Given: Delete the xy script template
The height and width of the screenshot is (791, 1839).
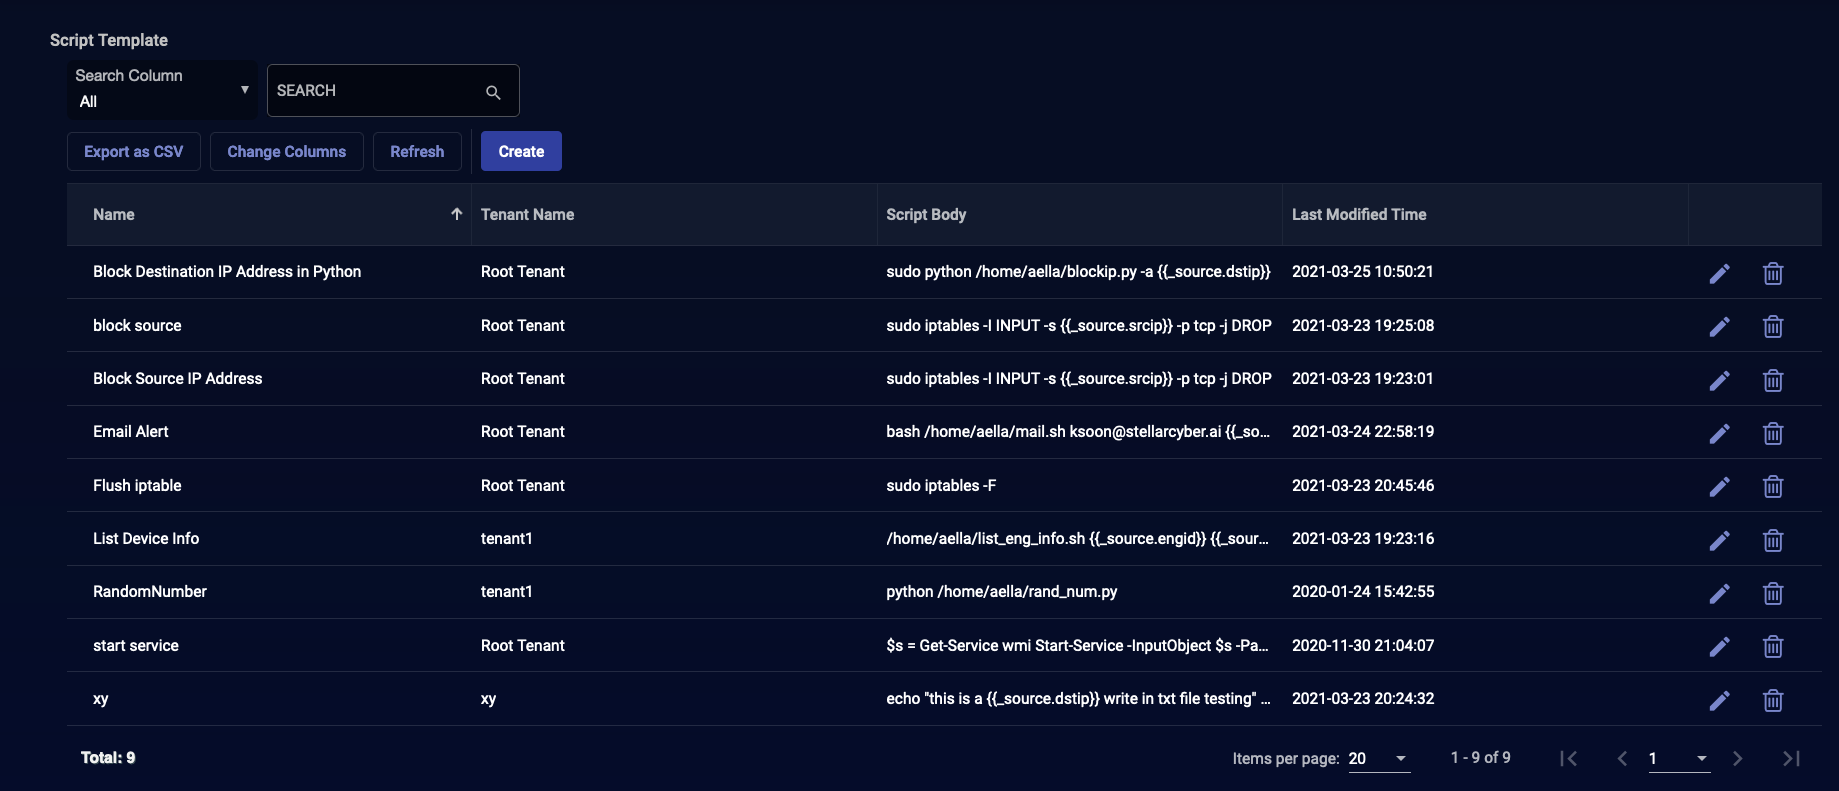Looking at the screenshot, I should (x=1772, y=700).
